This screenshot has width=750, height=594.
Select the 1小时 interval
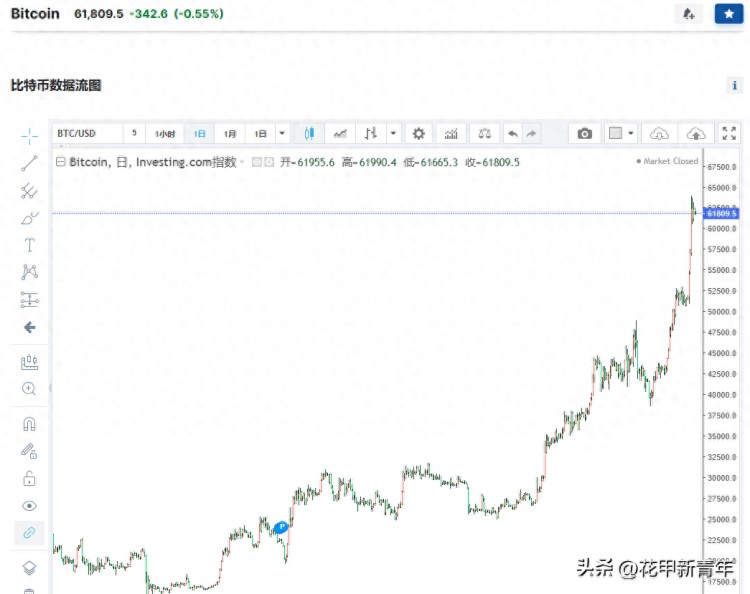[x=165, y=133]
